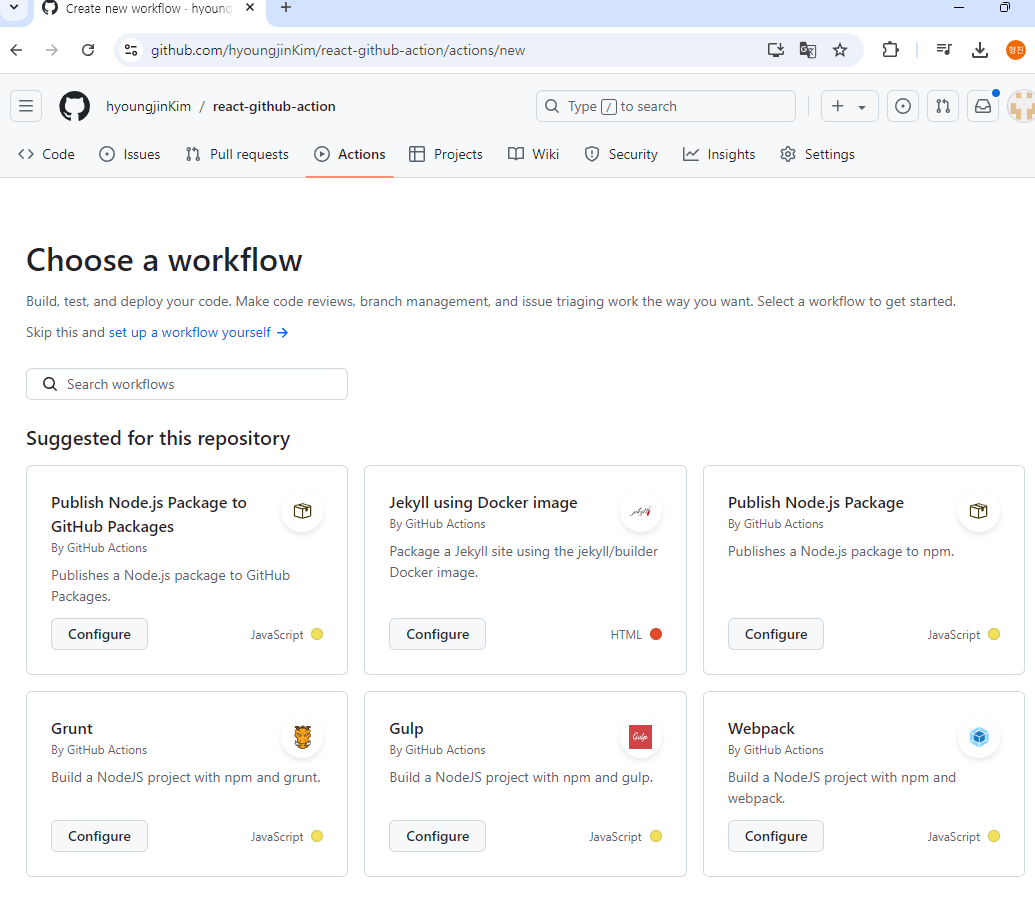Image resolution: width=1035 pixels, height=901 pixels.
Task: Switch to the Pull requests tab
Action: pos(237,154)
